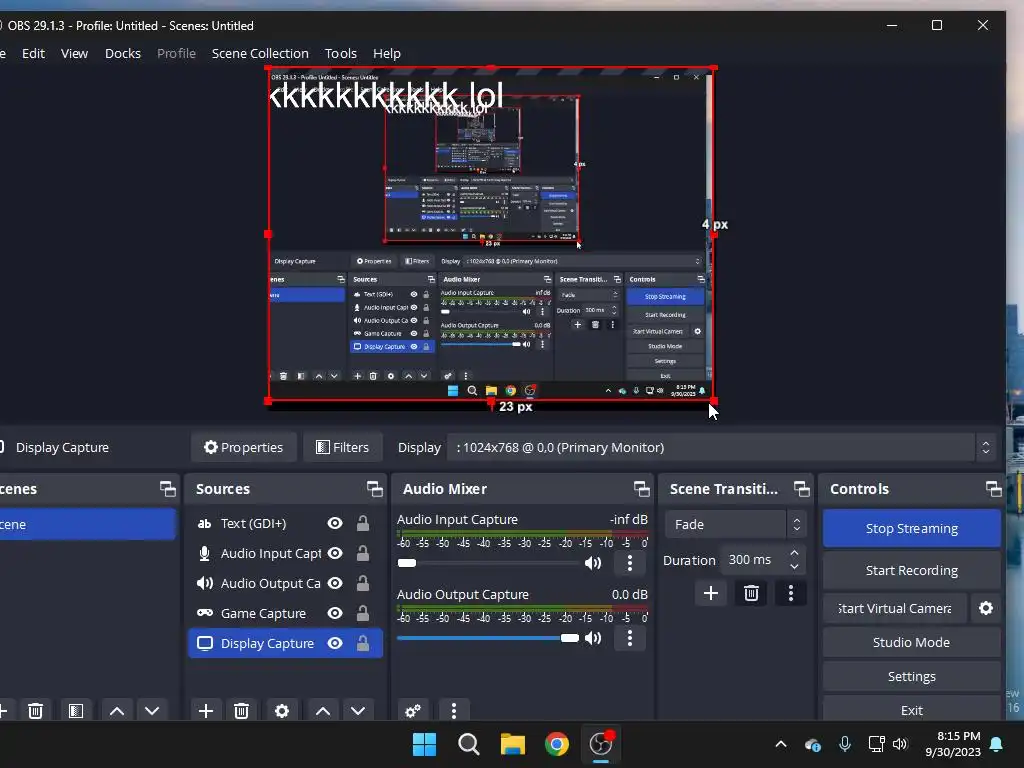Open the Tools menu
The height and width of the screenshot is (768, 1024).
pos(341,54)
